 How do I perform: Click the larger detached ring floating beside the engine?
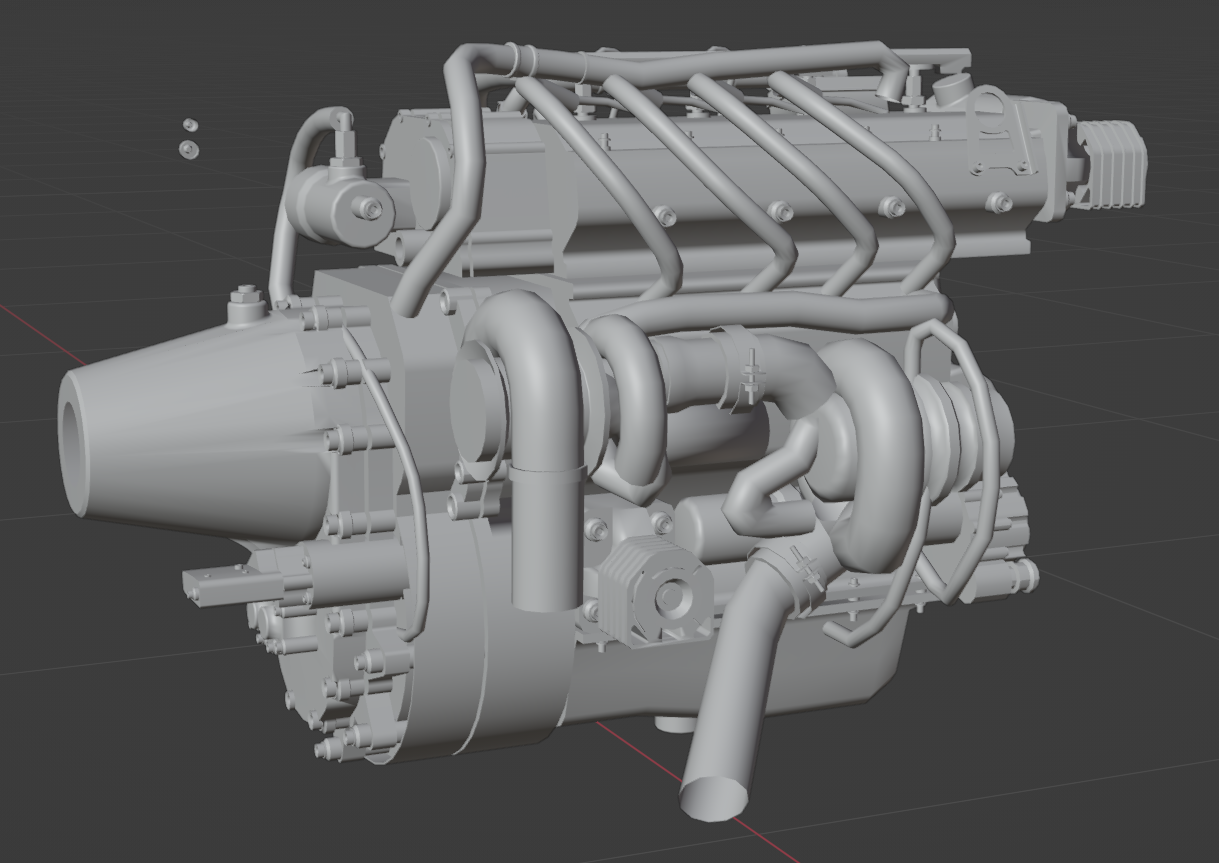point(188,149)
